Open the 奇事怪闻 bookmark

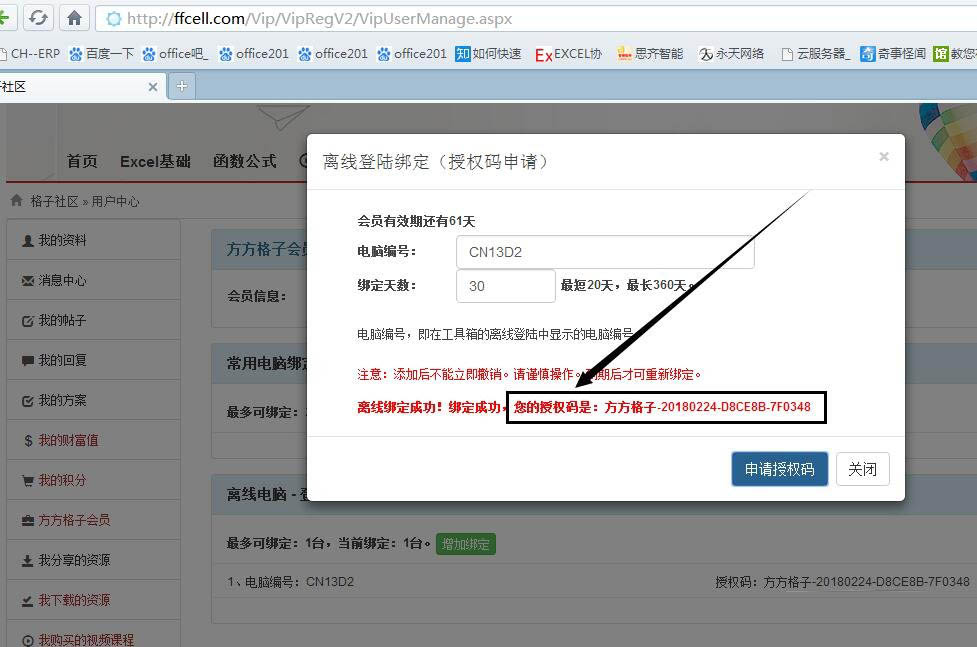[x=893, y=54]
